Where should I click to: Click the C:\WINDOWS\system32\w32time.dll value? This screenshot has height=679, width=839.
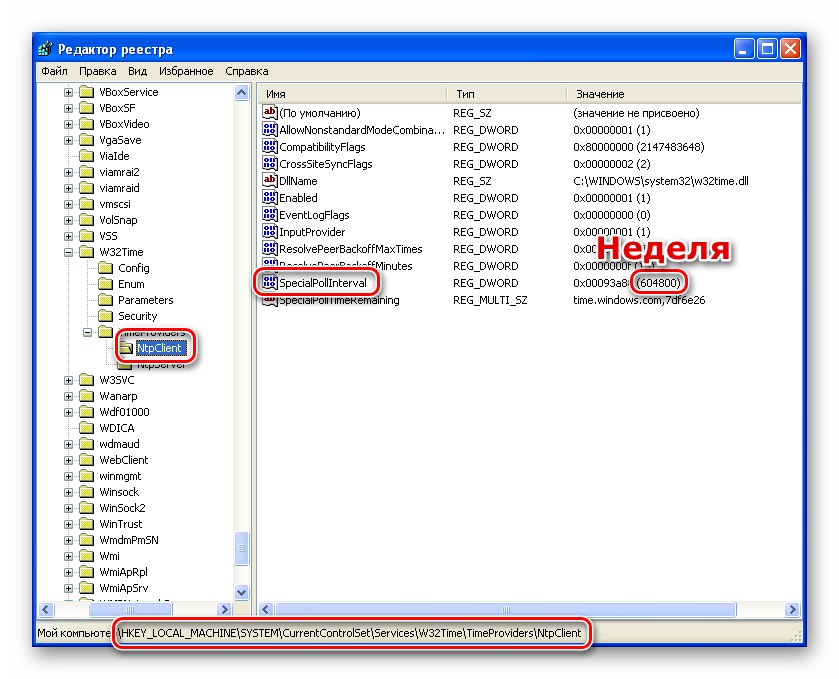point(661,181)
